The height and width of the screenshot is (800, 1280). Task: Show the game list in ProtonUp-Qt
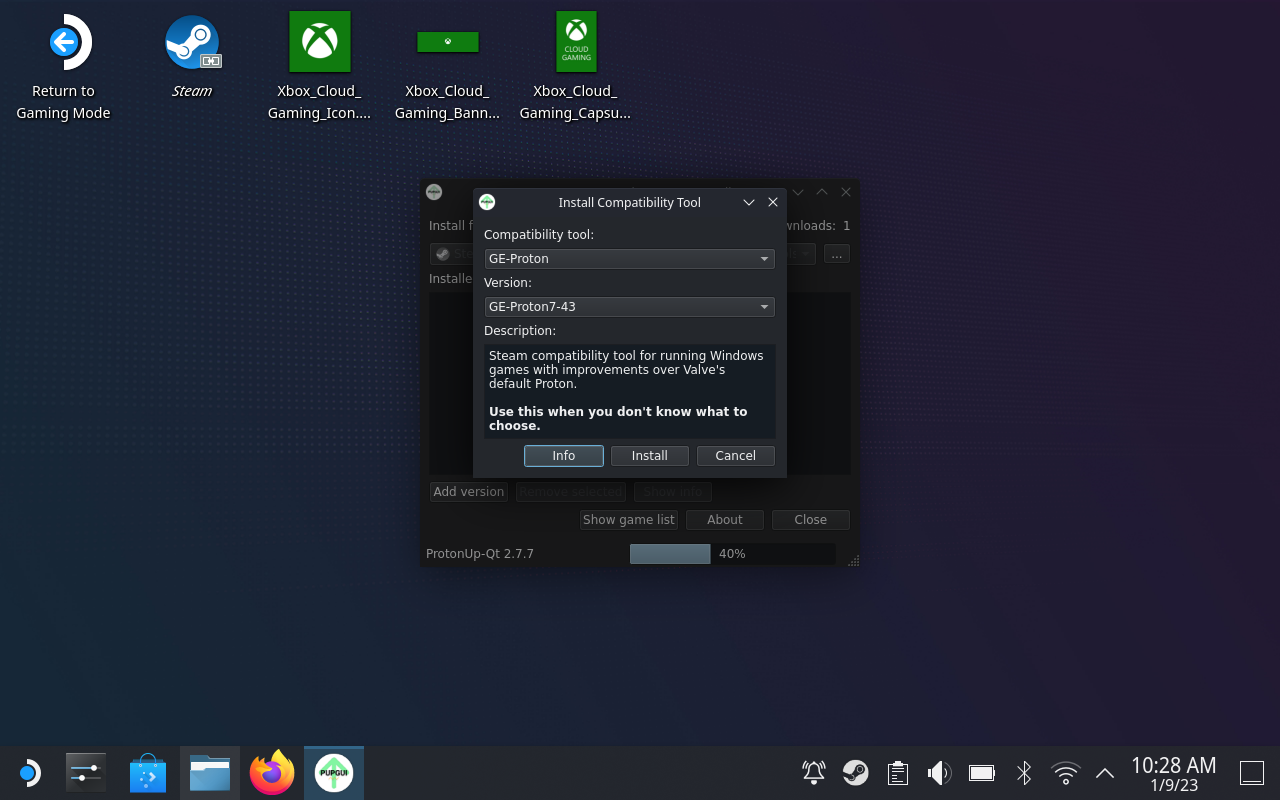pyautogui.click(x=628, y=519)
